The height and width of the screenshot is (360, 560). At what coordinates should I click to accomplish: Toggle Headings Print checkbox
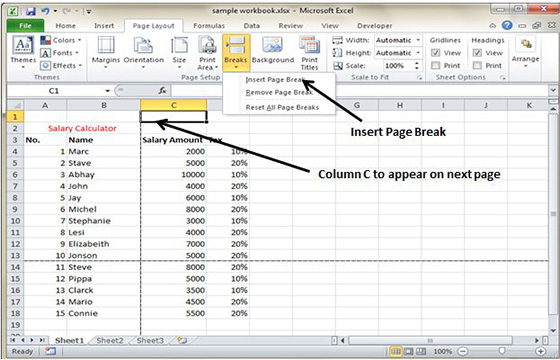[477, 66]
